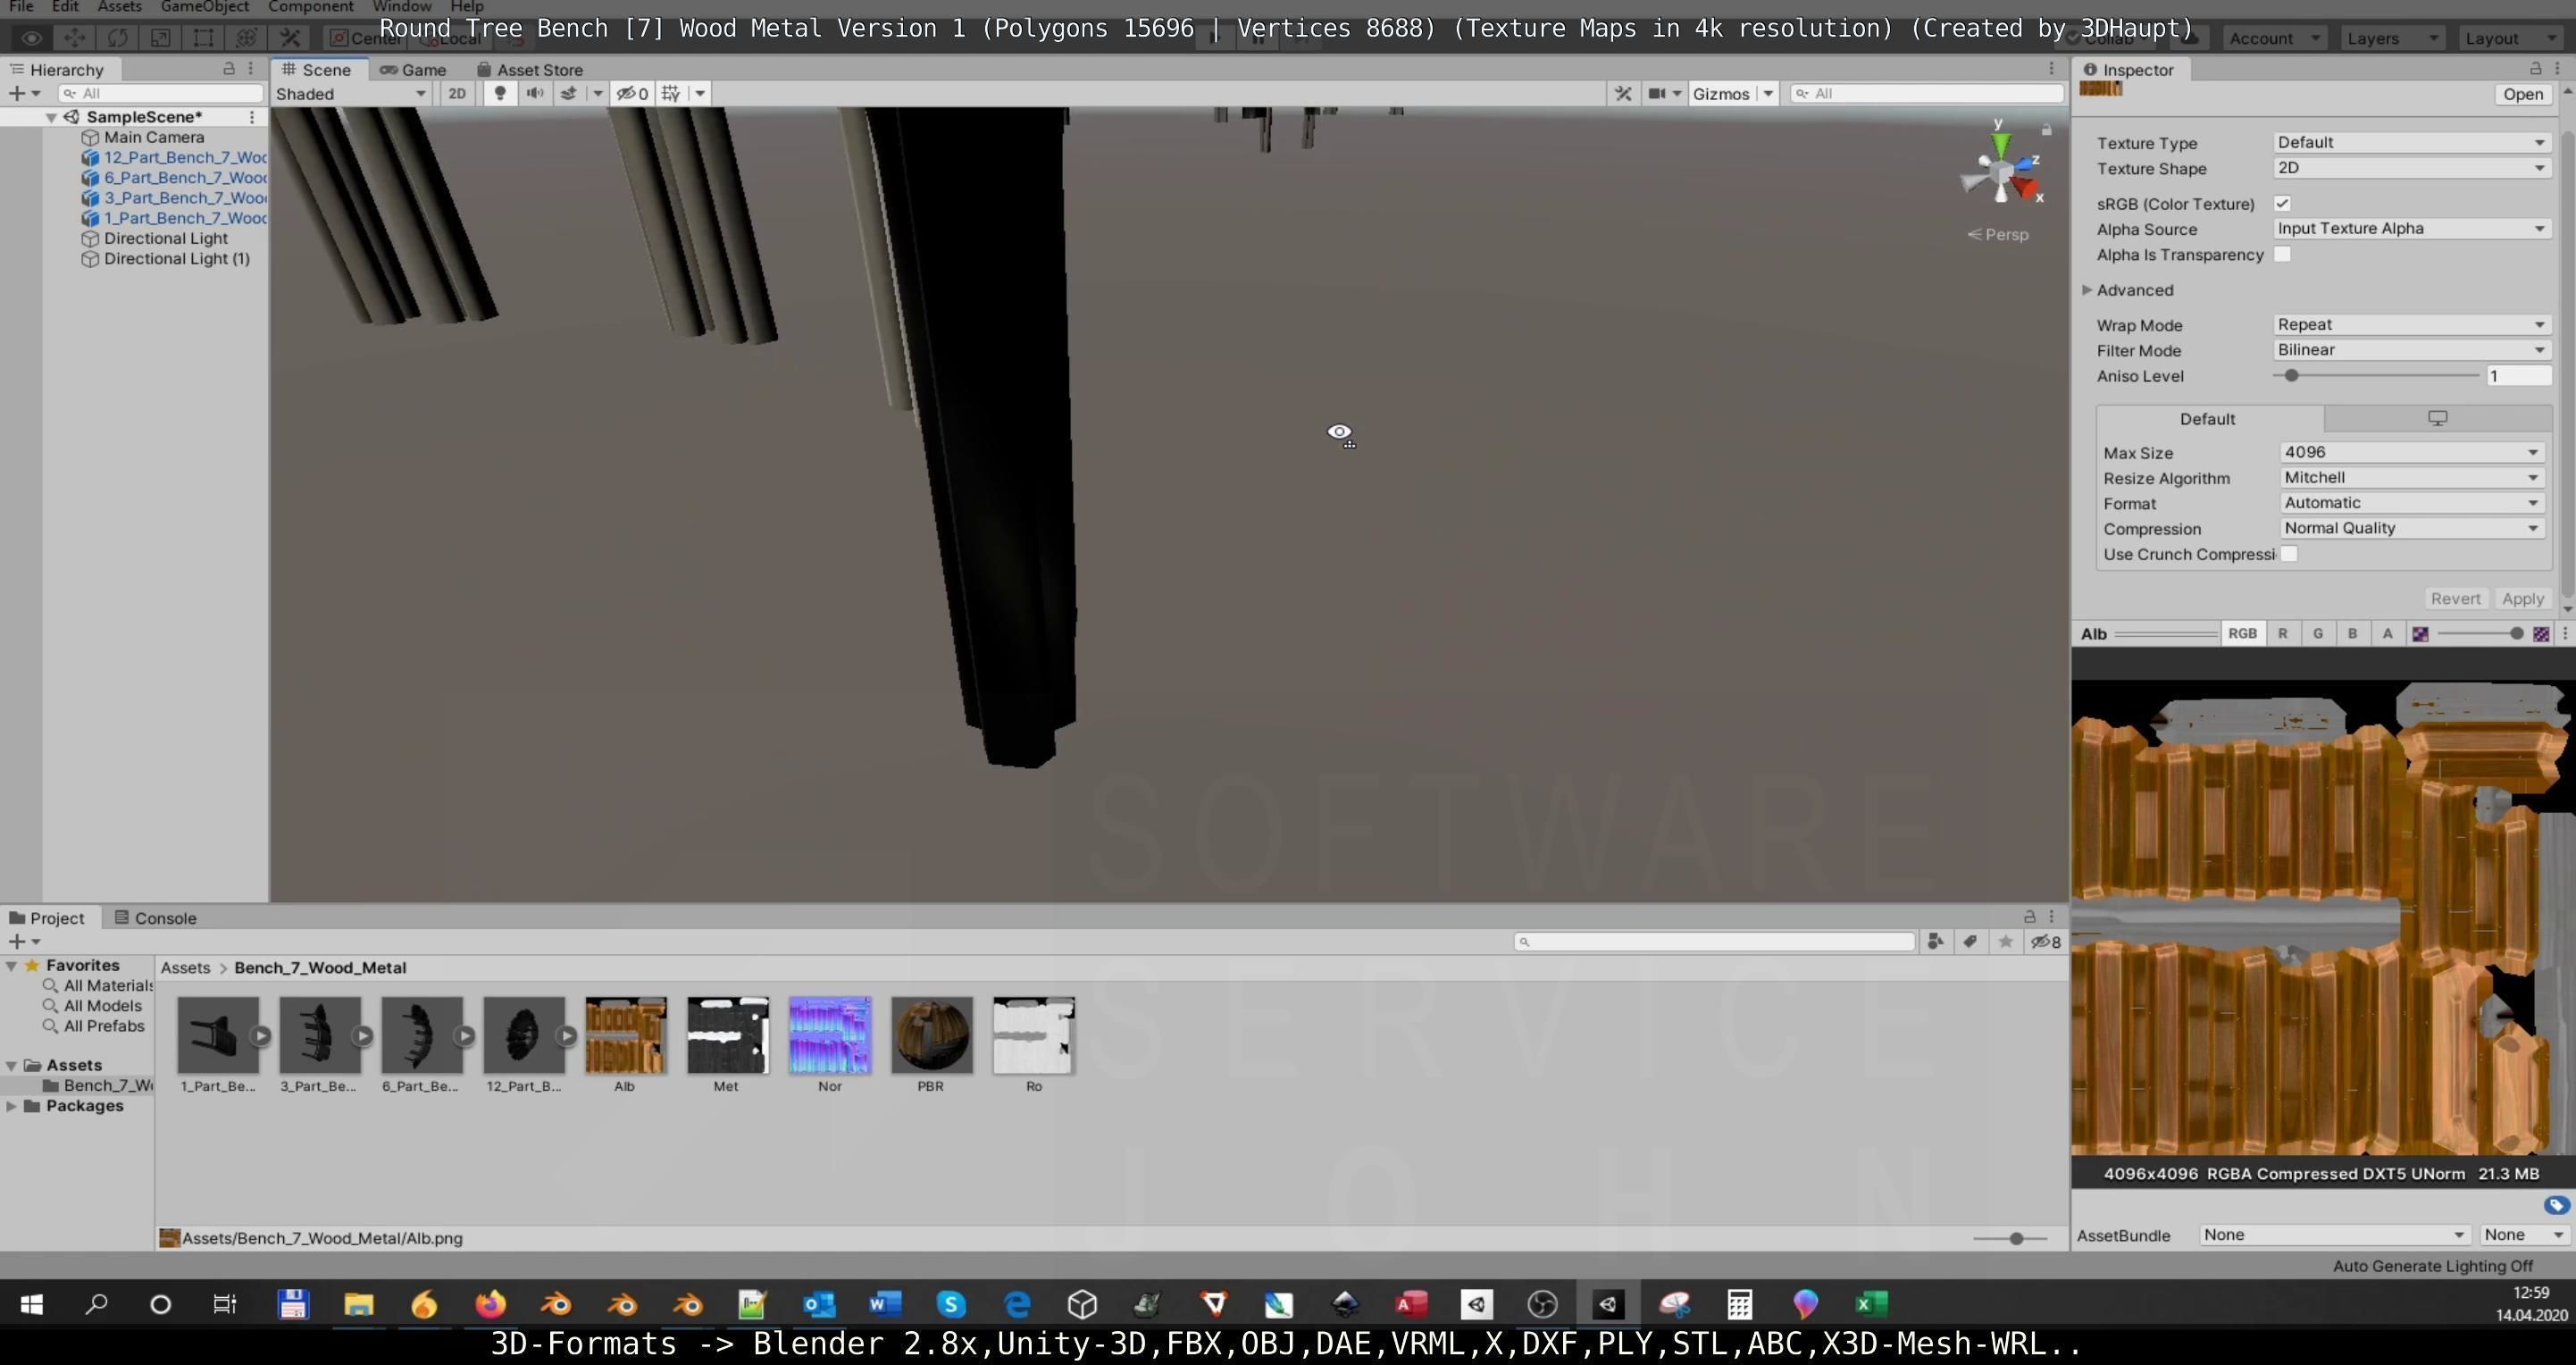The image size is (2576, 1365).
Task: Open Unity from Windows taskbar
Action: click(1607, 1304)
